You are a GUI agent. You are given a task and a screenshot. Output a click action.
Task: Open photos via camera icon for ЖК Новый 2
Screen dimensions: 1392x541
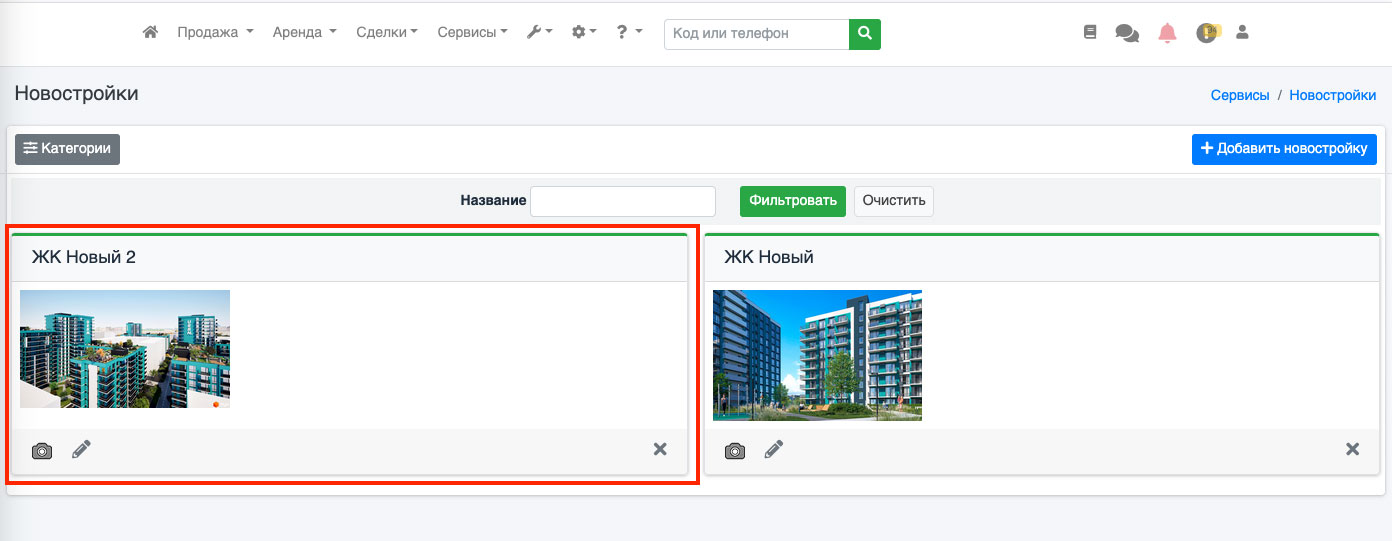[x=42, y=450]
